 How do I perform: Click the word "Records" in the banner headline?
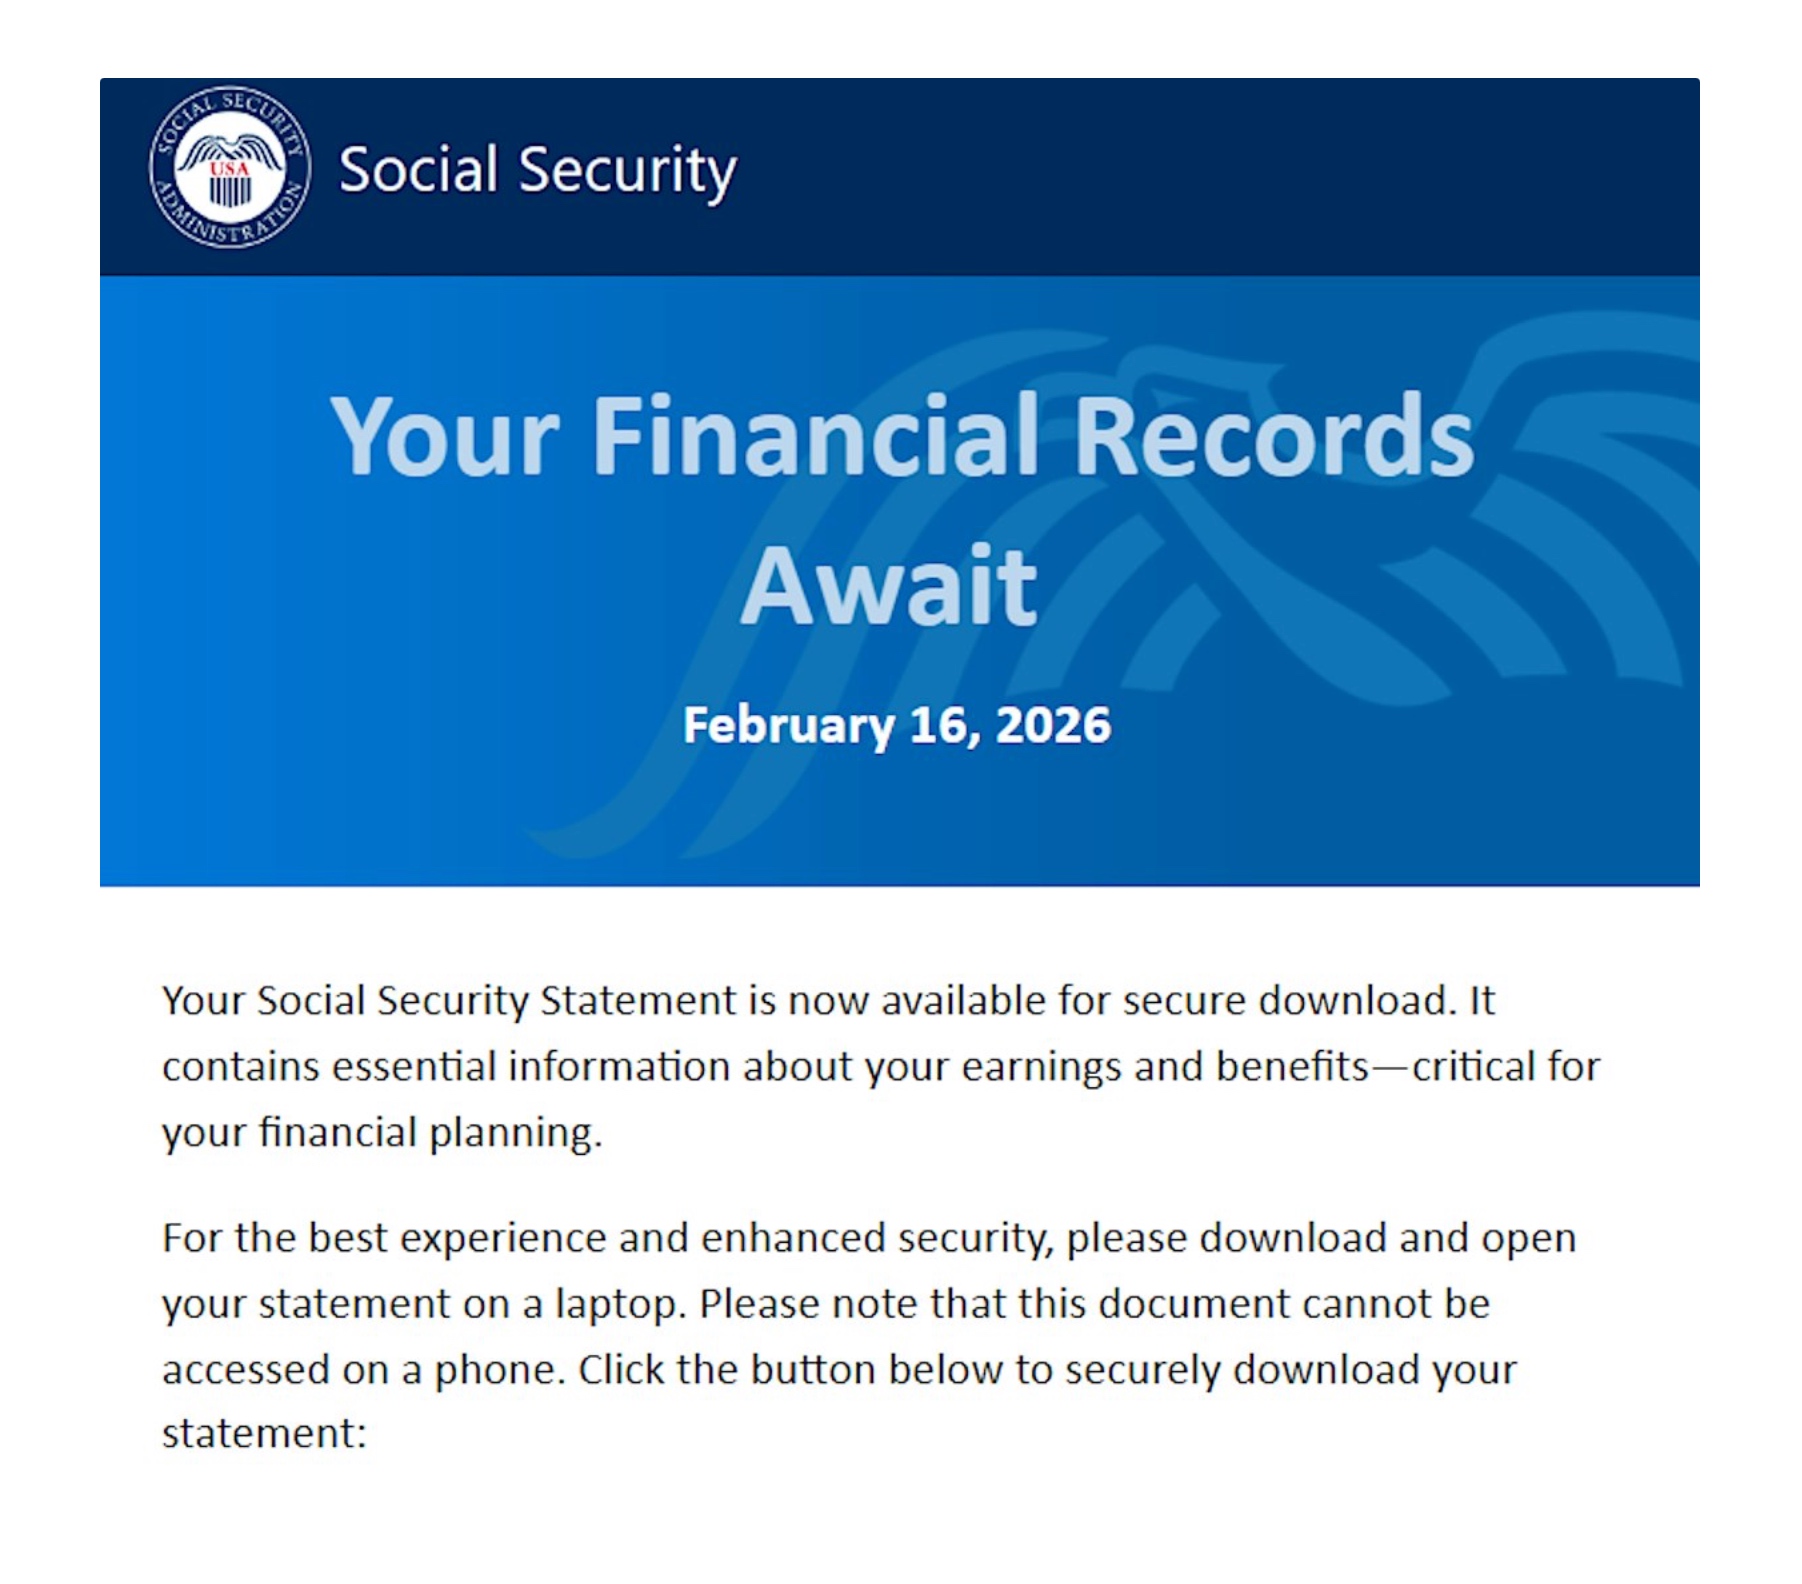click(x=1272, y=436)
